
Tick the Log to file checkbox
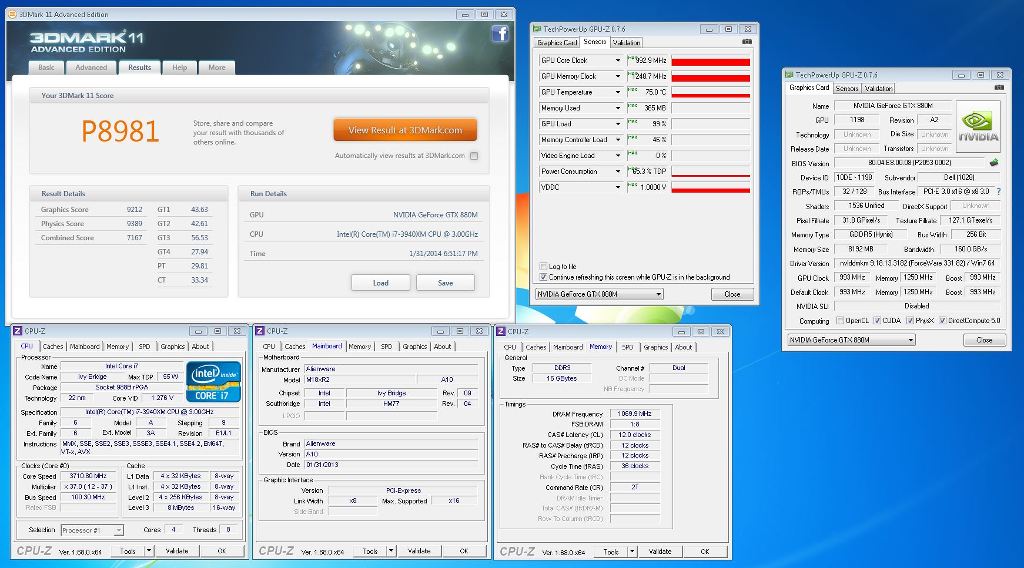[543, 266]
